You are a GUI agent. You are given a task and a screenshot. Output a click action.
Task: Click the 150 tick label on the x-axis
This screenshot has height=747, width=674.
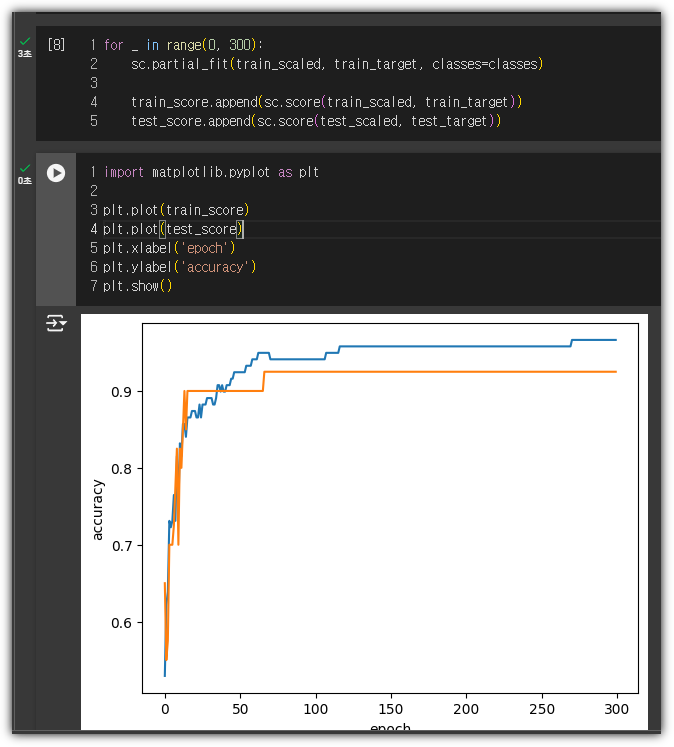tap(391, 709)
